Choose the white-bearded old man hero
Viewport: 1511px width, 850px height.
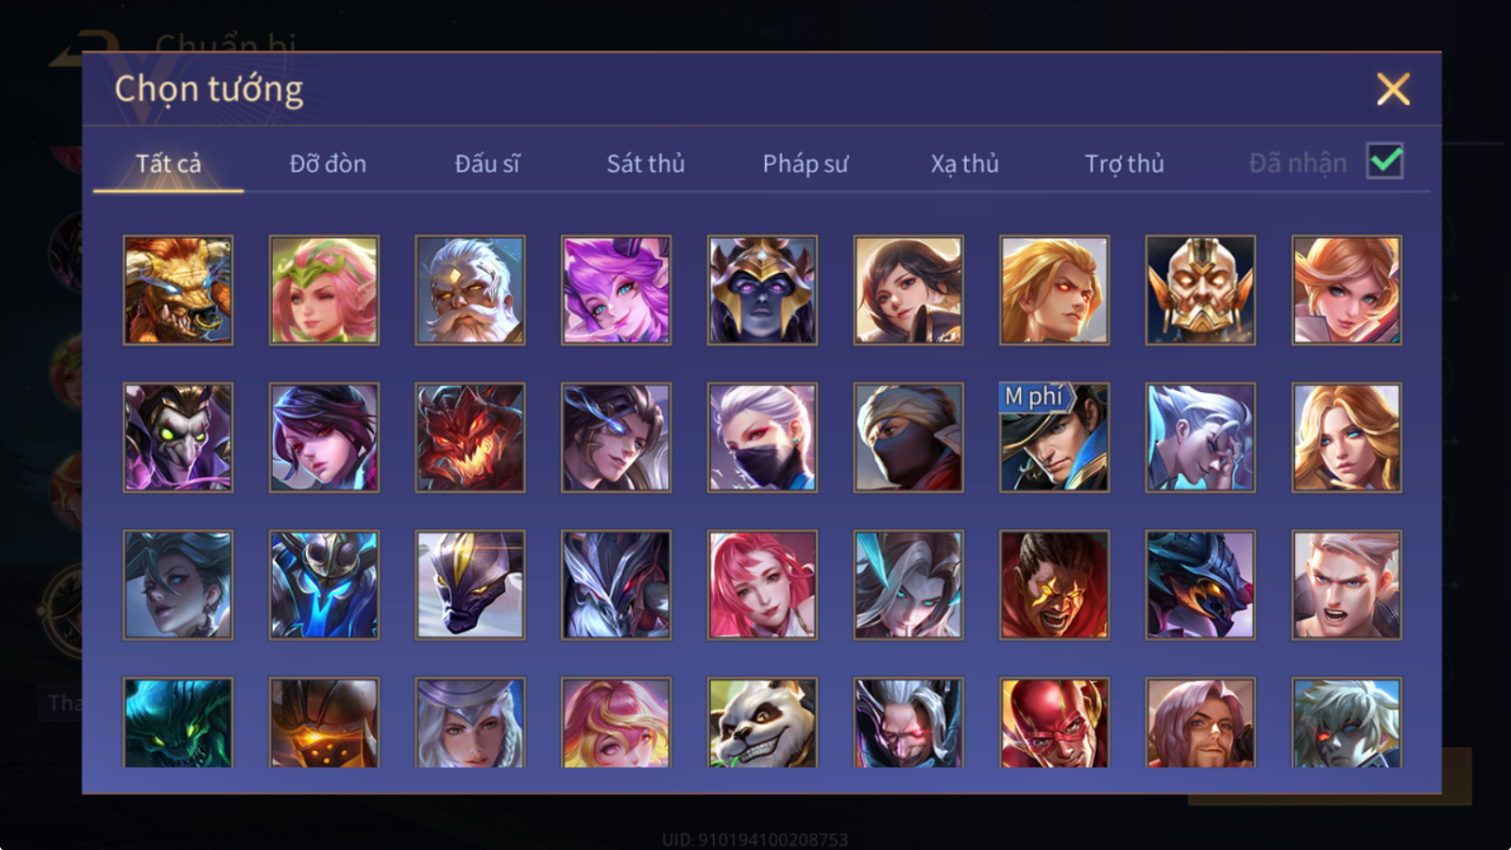click(470, 290)
